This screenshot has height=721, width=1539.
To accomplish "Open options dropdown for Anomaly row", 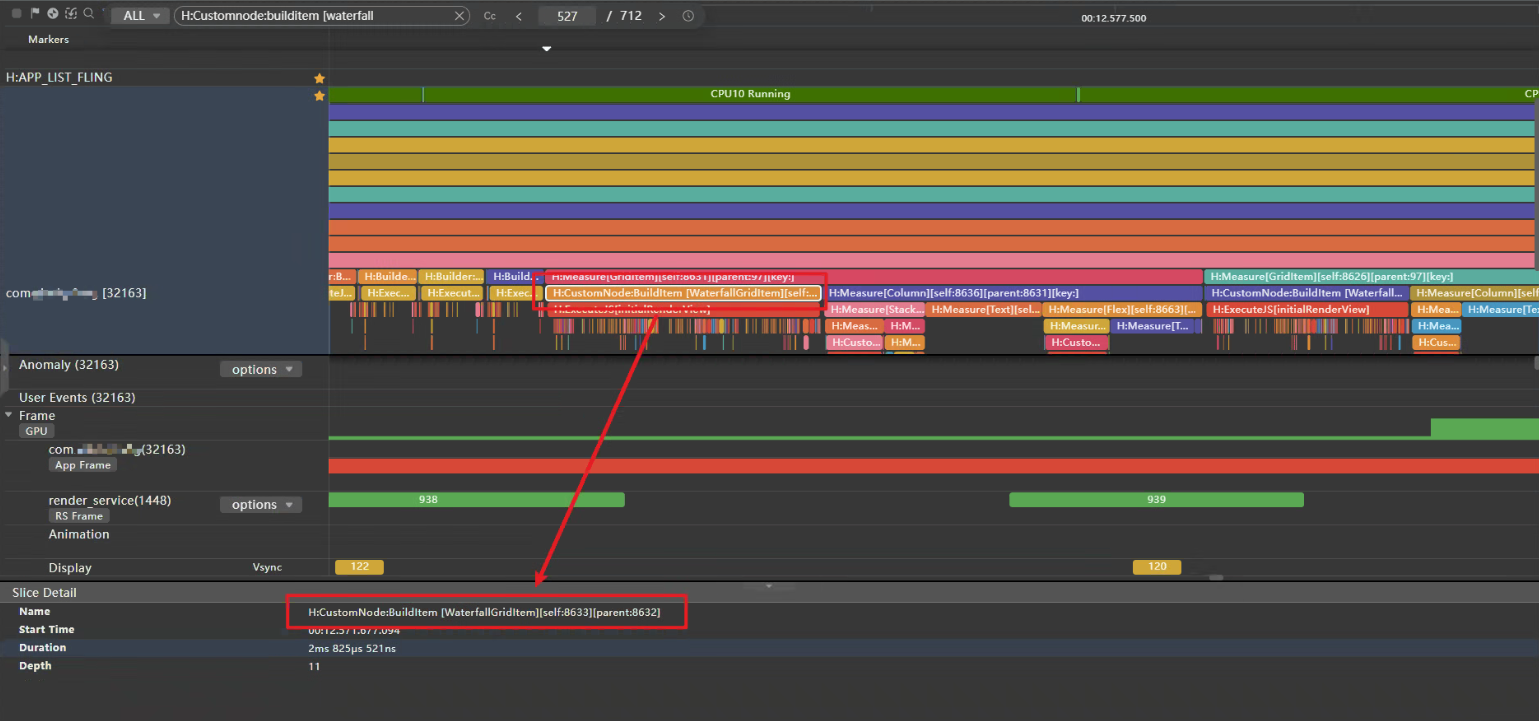I will 260,369.
